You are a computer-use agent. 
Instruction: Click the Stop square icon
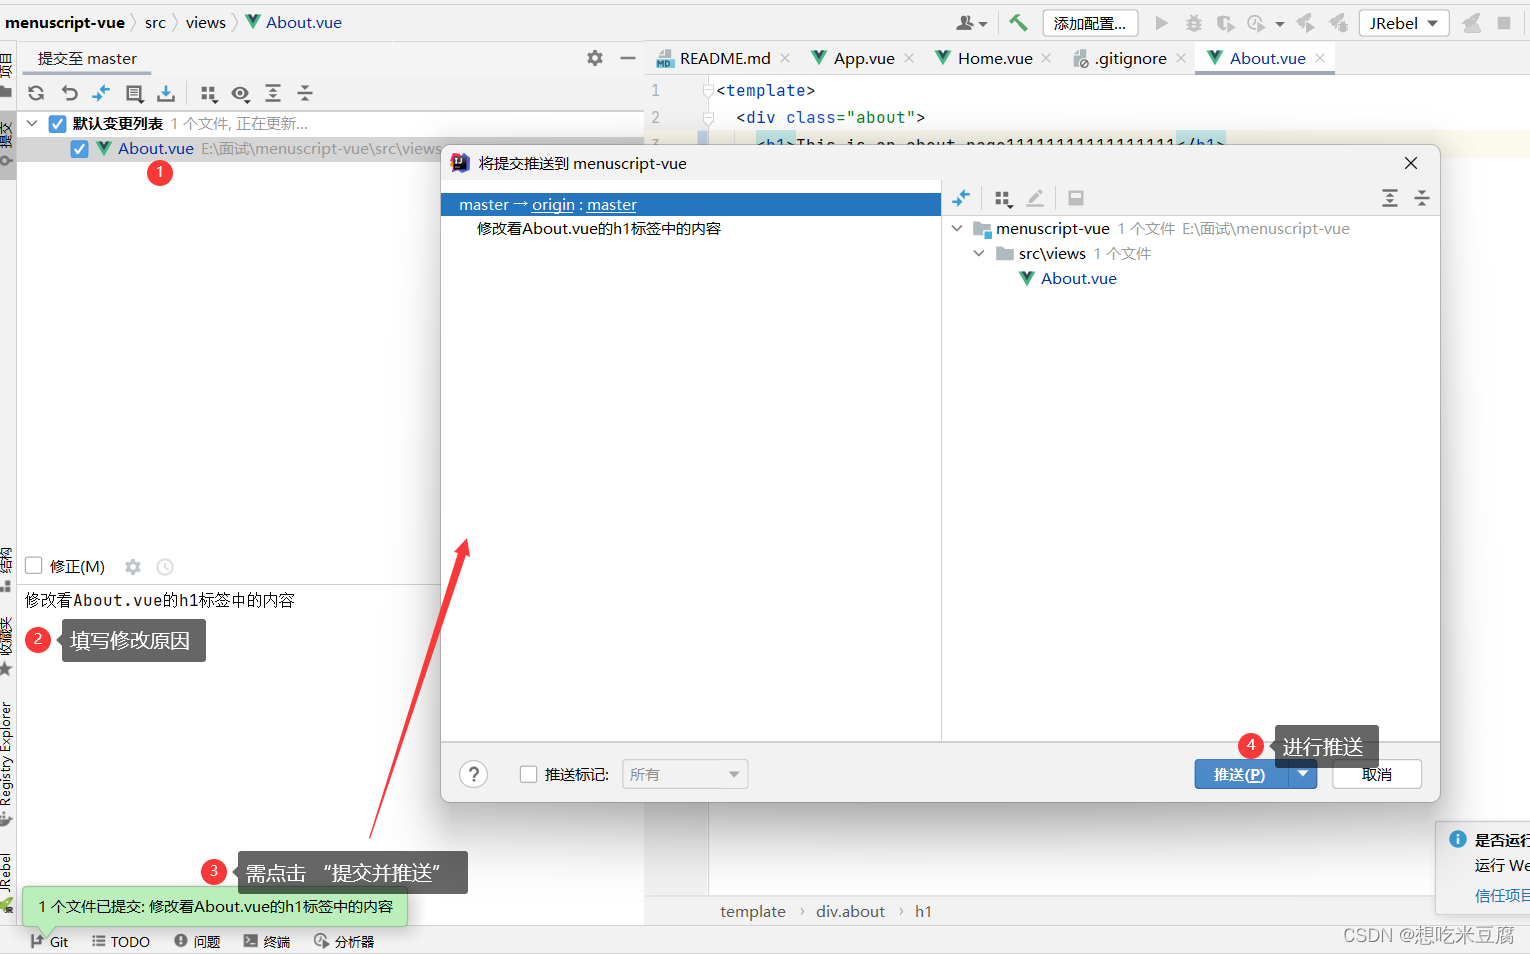point(1504,23)
